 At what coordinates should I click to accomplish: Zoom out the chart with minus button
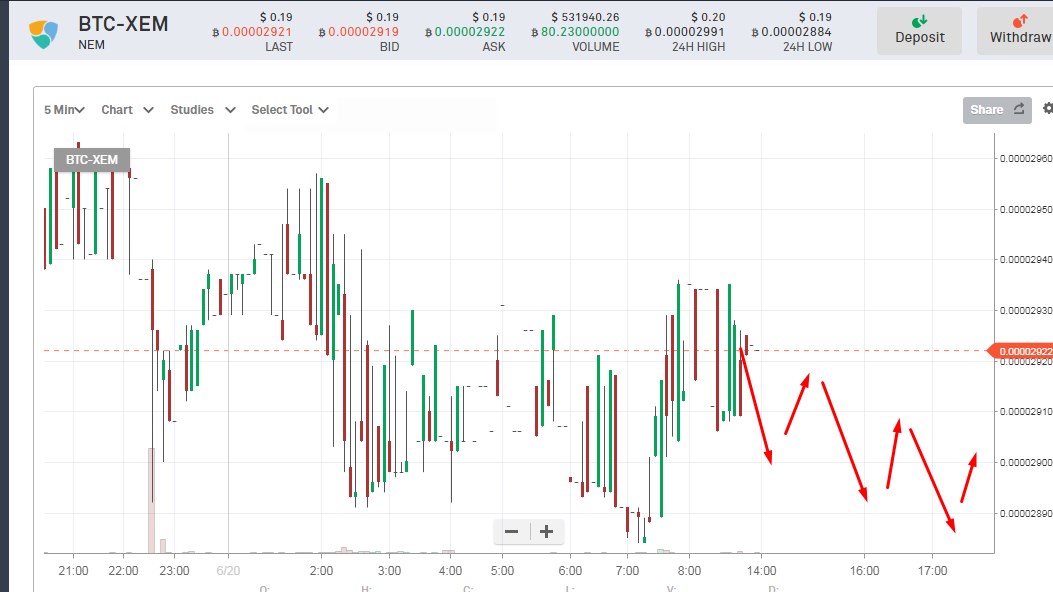[x=512, y=532]
